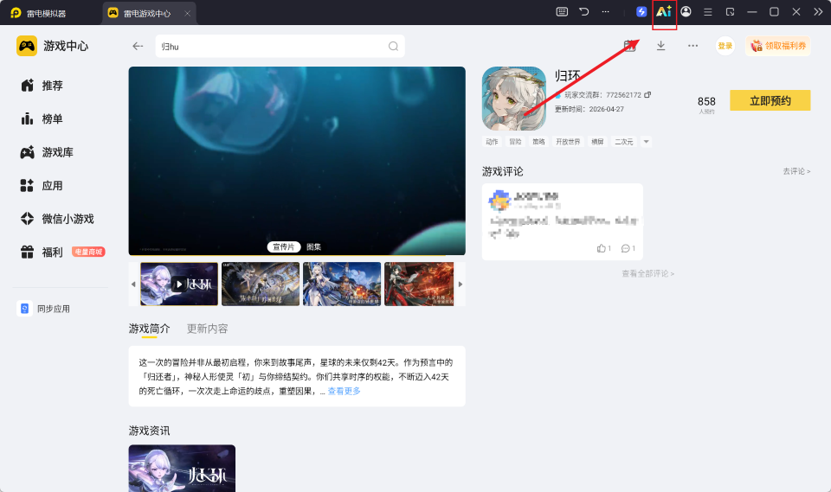831x492 pixels.
Task: Click the 二次元 tag
Action: coord(624,142)
